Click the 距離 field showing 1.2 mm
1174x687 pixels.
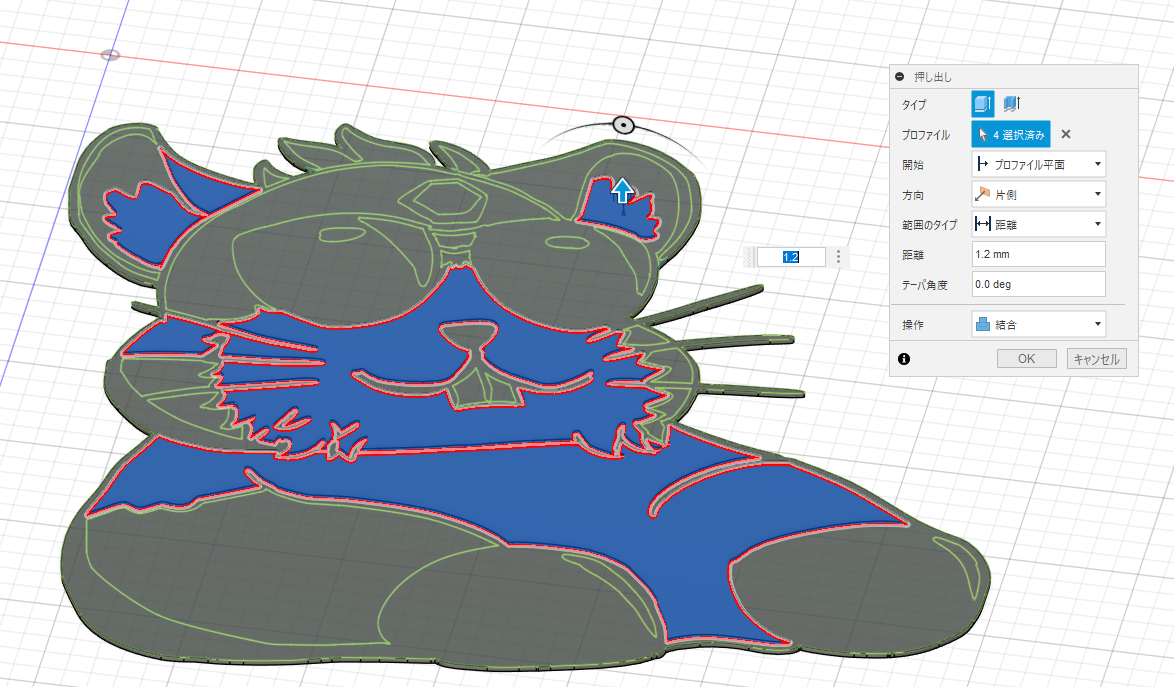(x=1038, y=254)
